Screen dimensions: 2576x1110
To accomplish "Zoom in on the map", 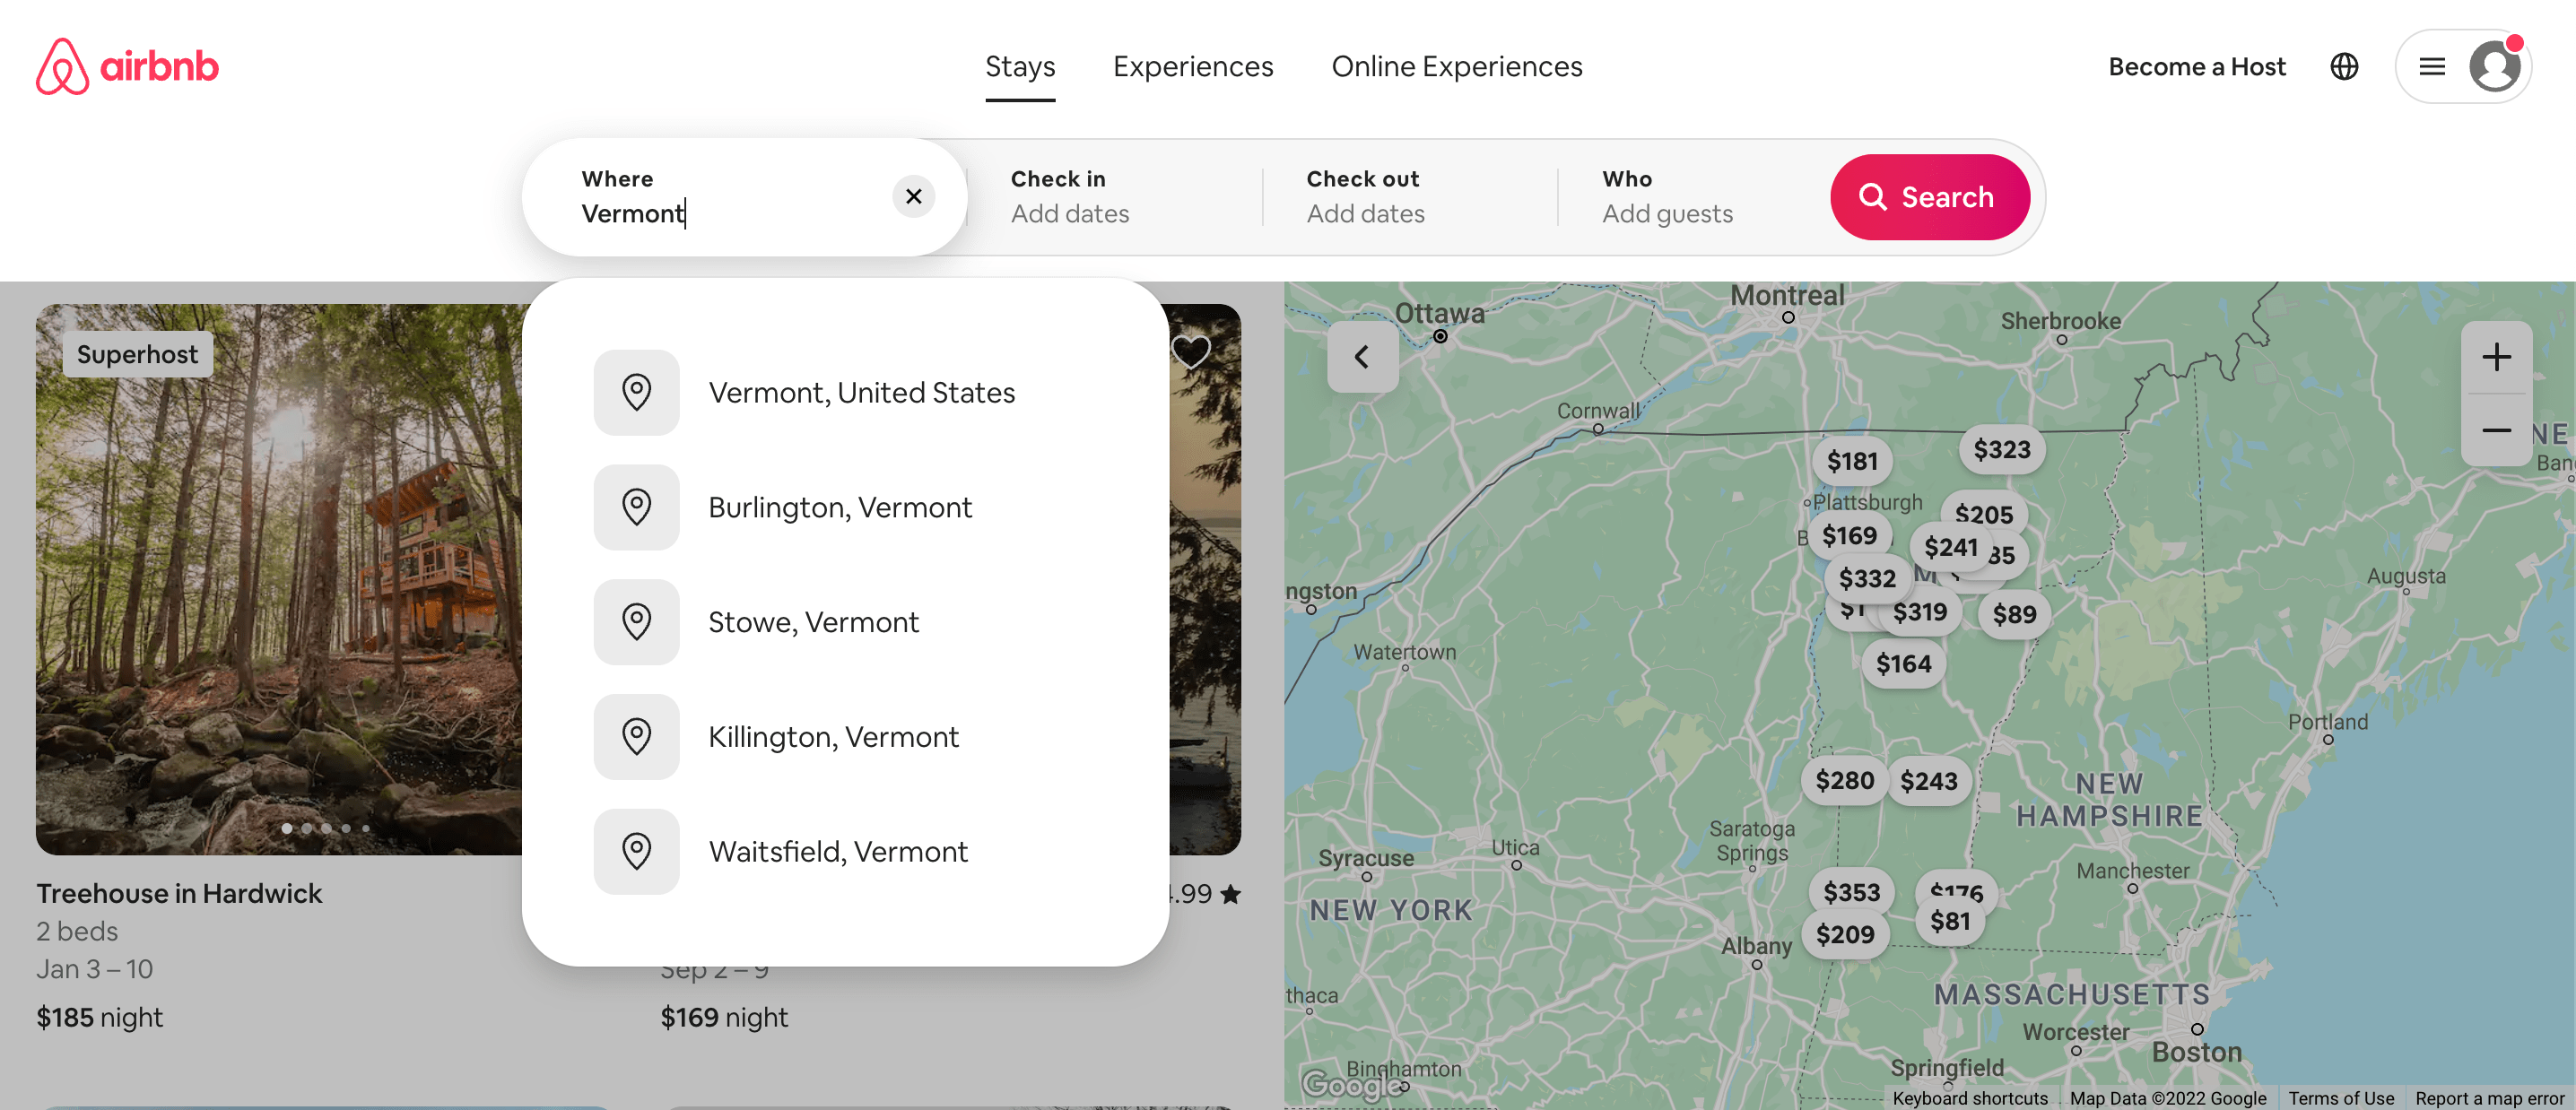I will point(2495,358).
